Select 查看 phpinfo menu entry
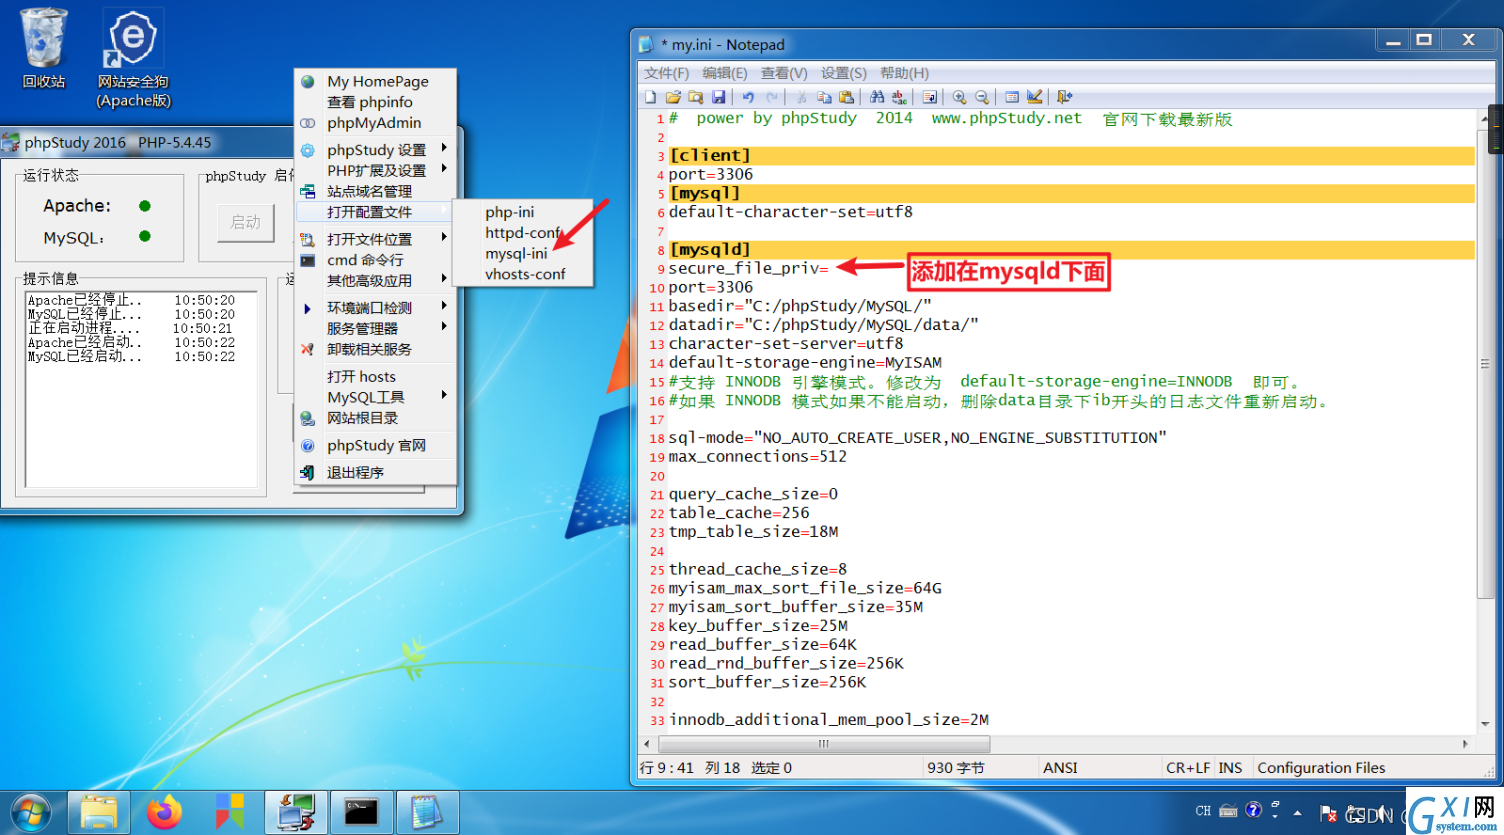 pyautogui.click(x=376, y=102)
